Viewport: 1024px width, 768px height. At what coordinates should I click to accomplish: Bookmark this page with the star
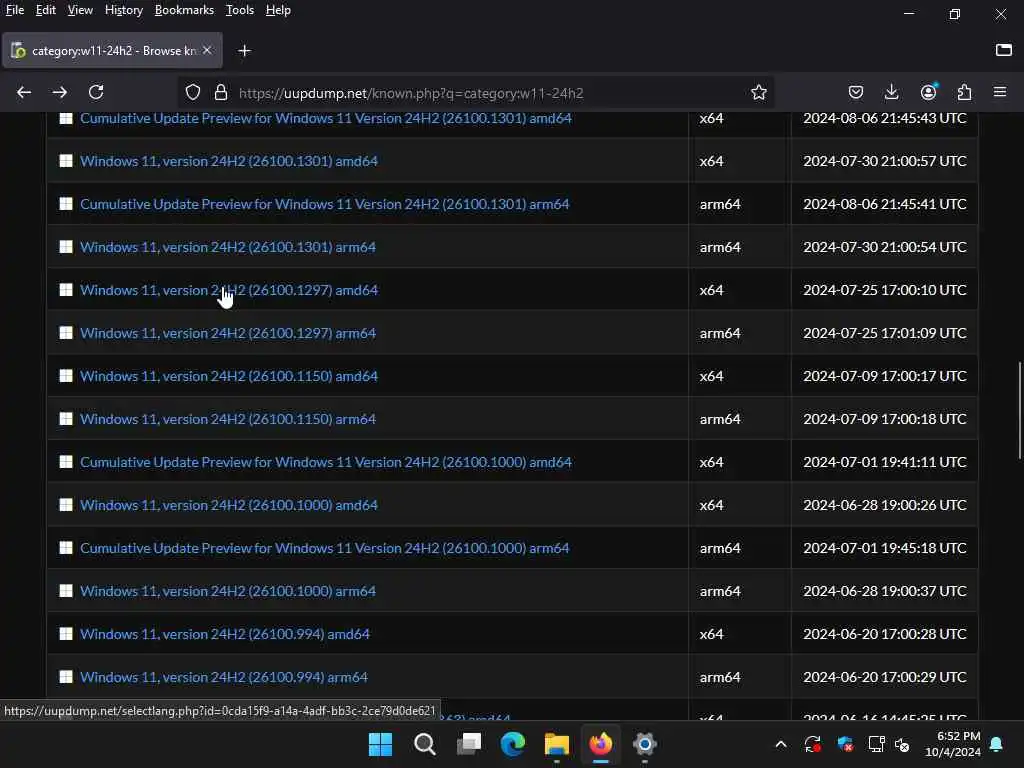click(758, 93)
